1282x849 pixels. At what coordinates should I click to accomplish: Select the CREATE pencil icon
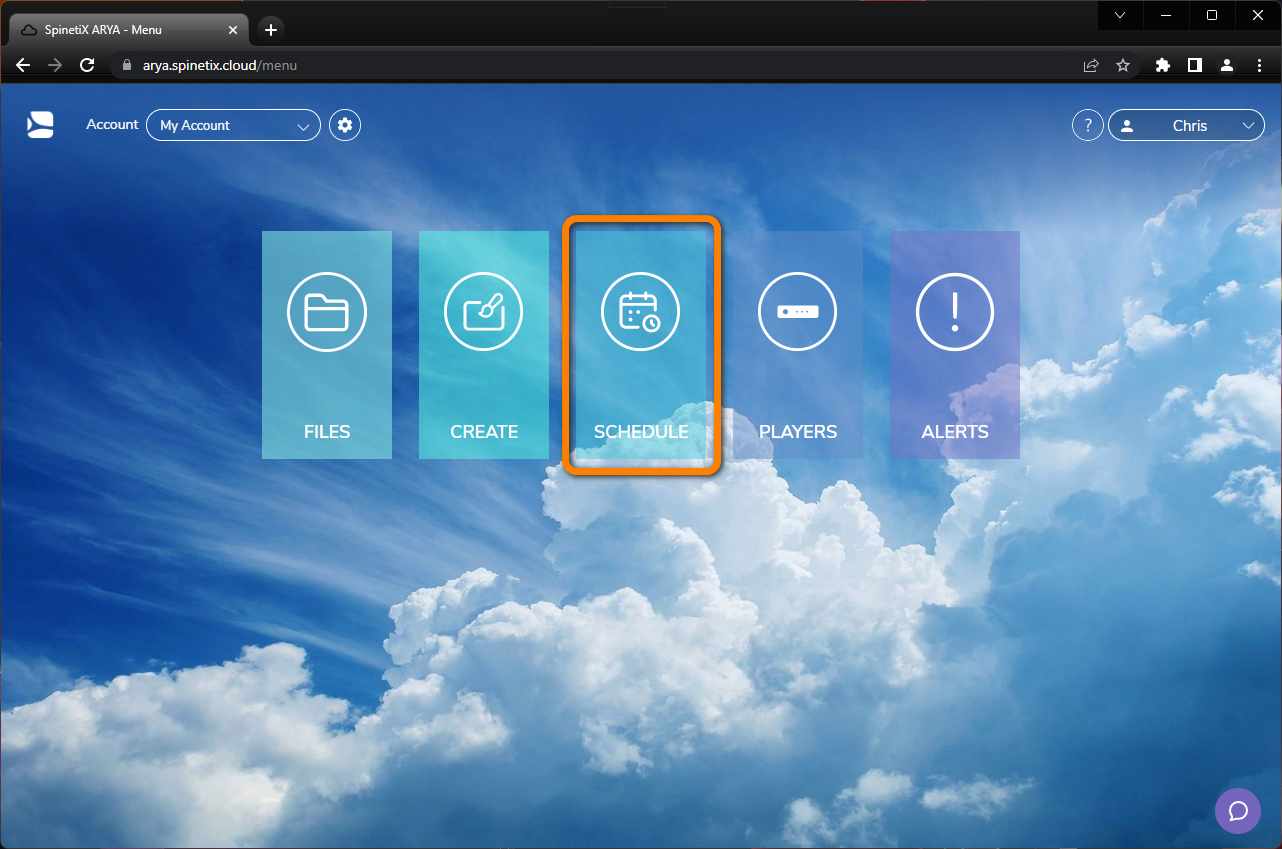[x=483, y=311]
